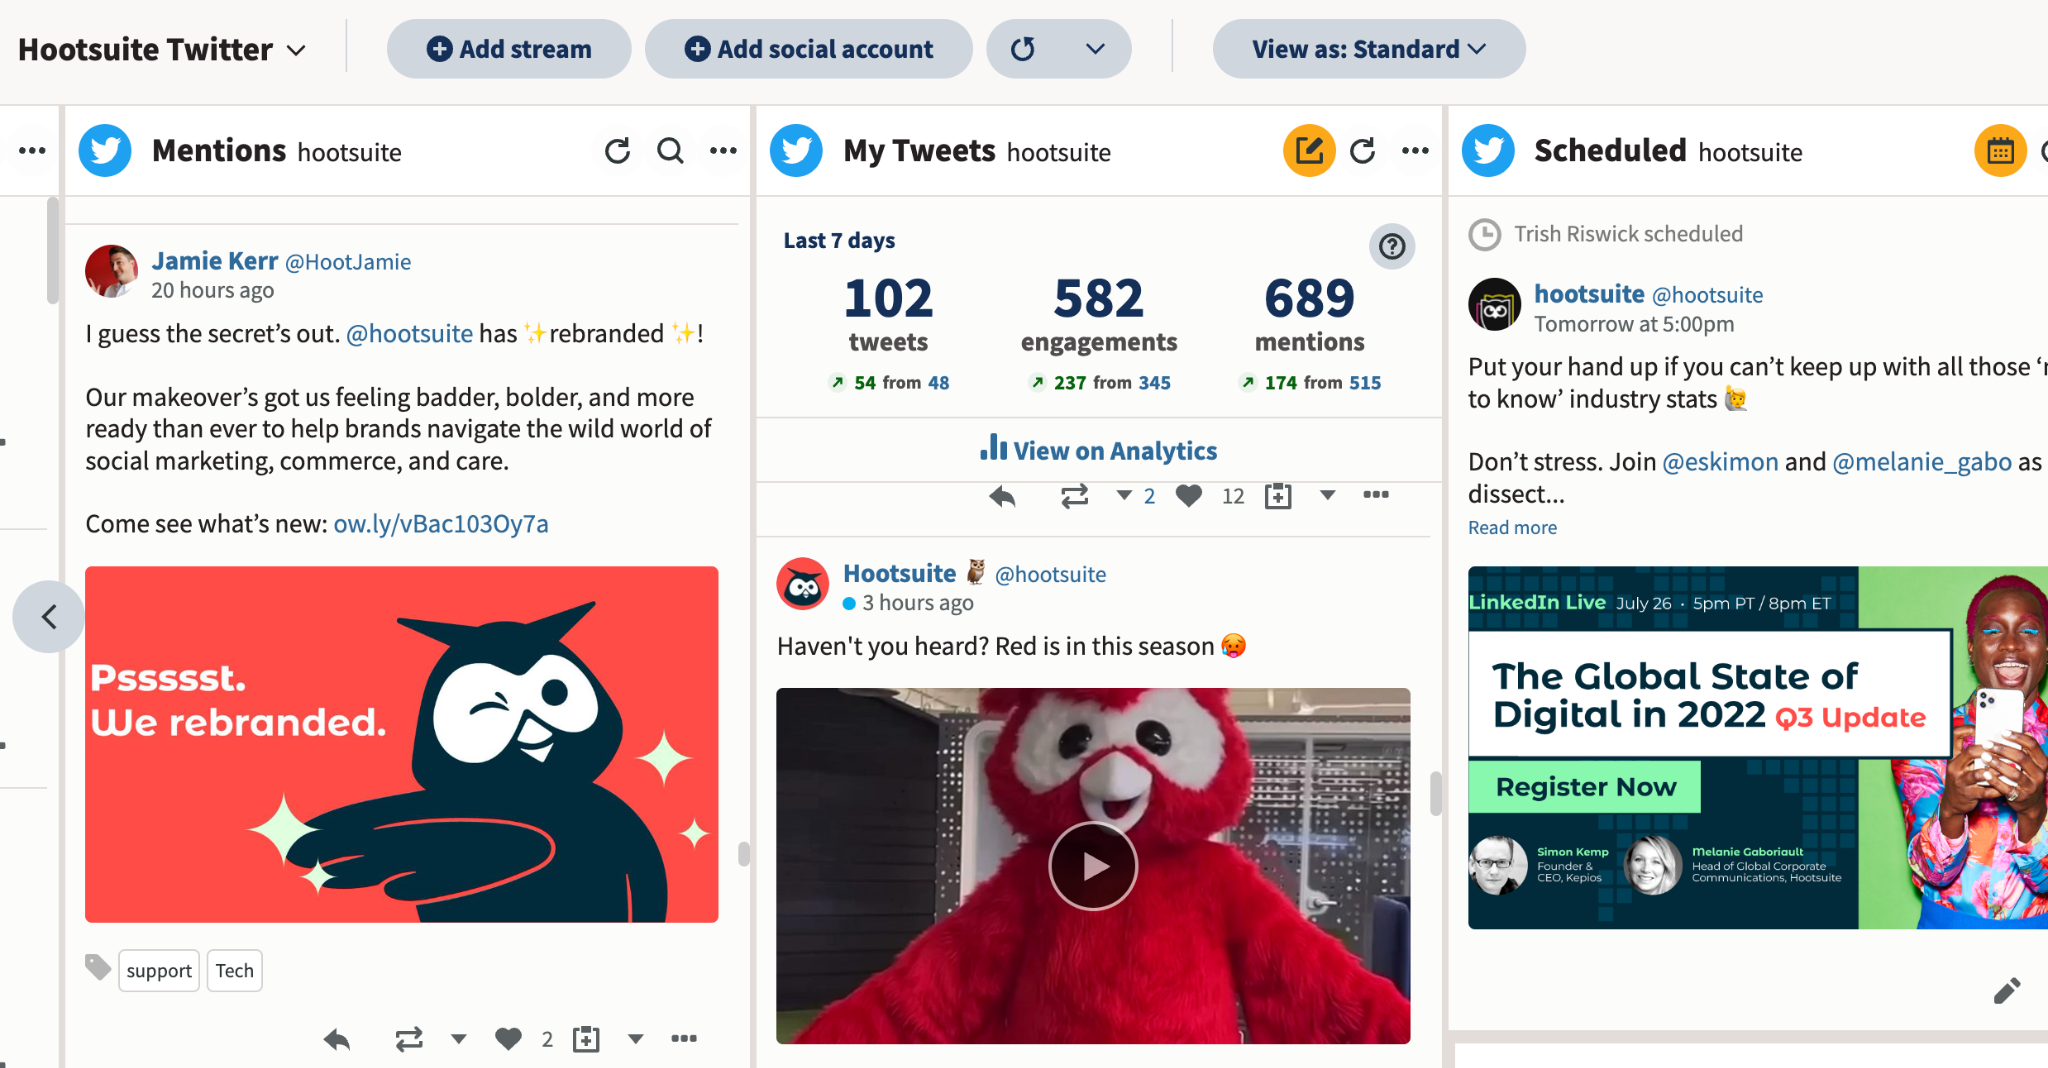2048x1068 pixels.
Task: Search within the Mentions stream
Action: pos(670,151)
